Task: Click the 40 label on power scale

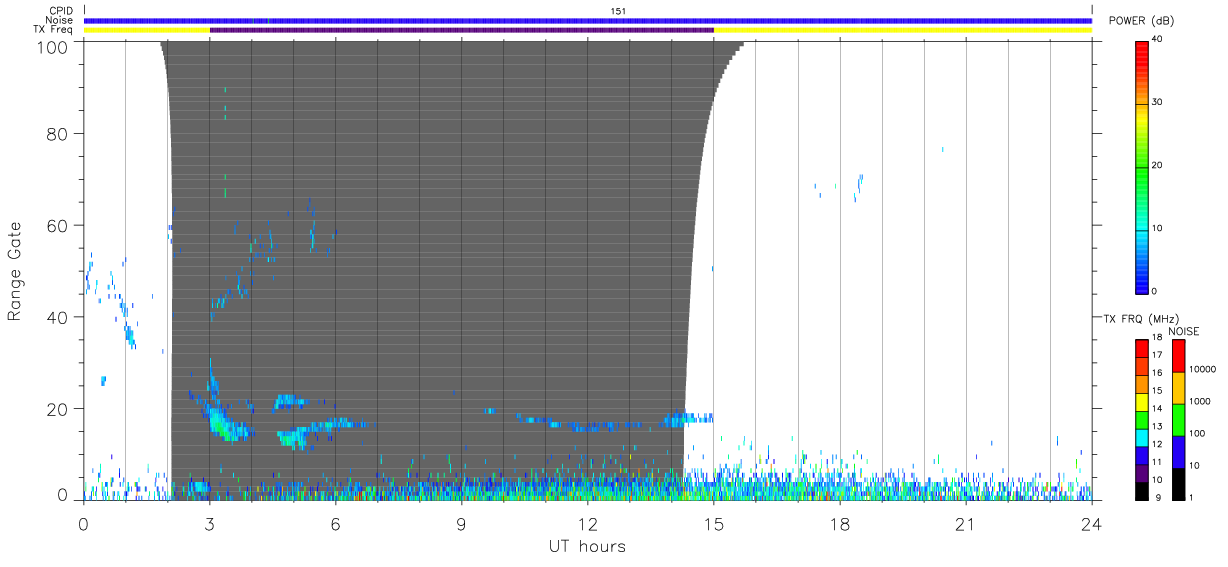Action: click(1157, 40)
